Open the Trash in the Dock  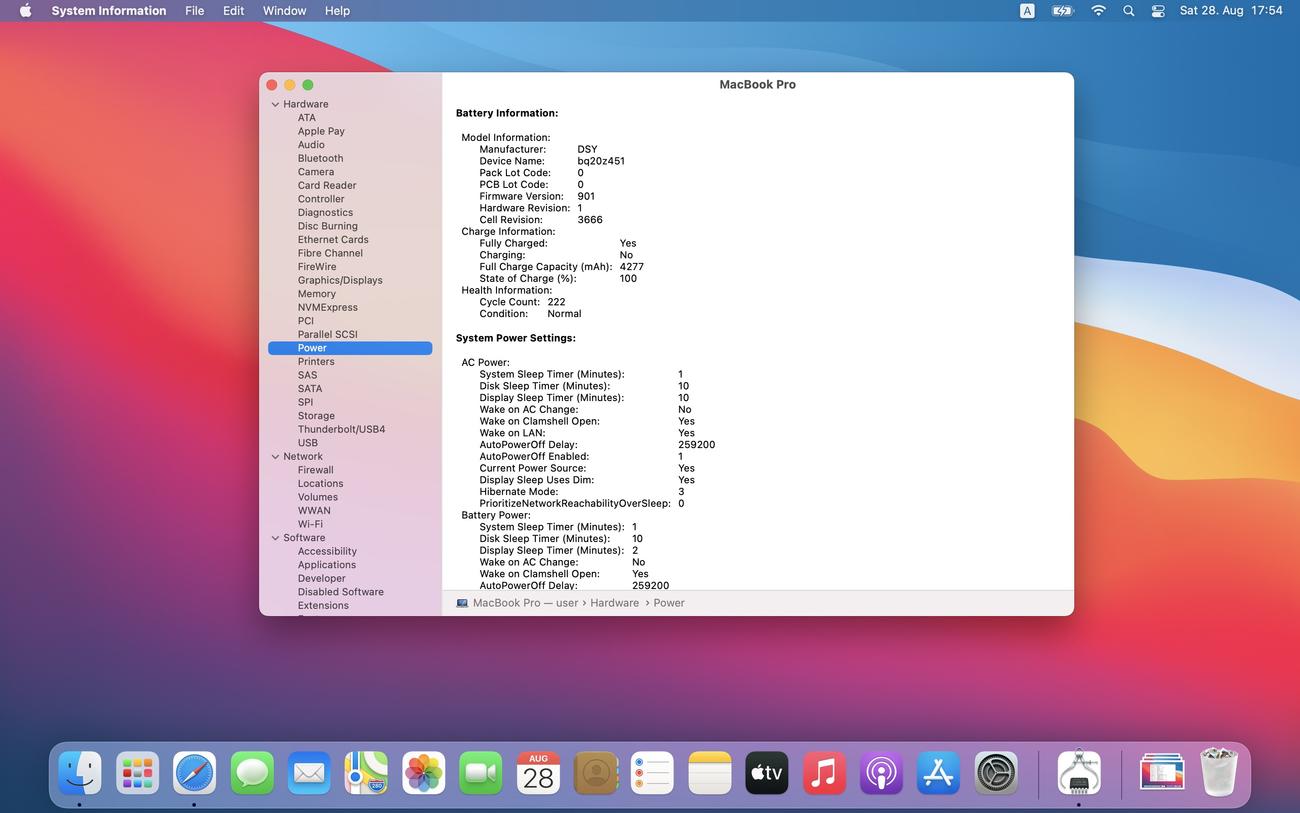1219,773
